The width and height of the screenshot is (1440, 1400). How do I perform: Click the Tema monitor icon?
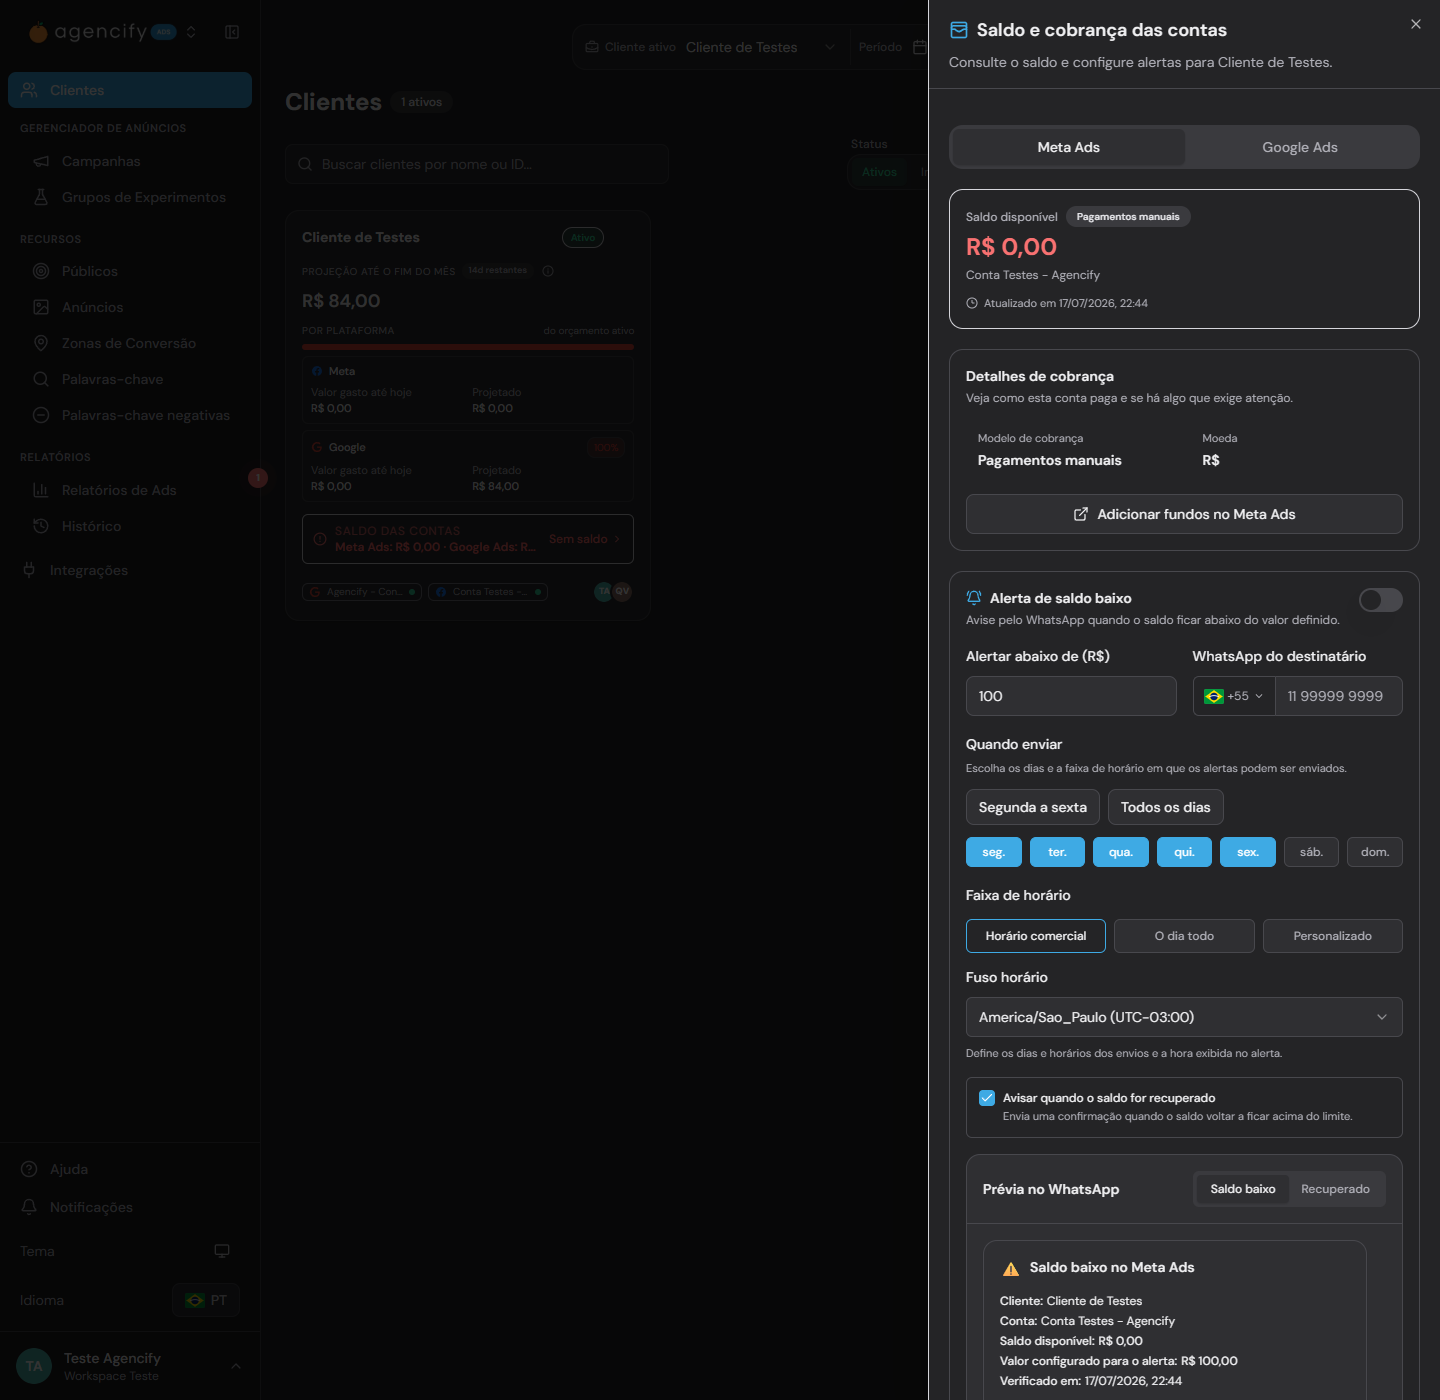point(222,1251)
